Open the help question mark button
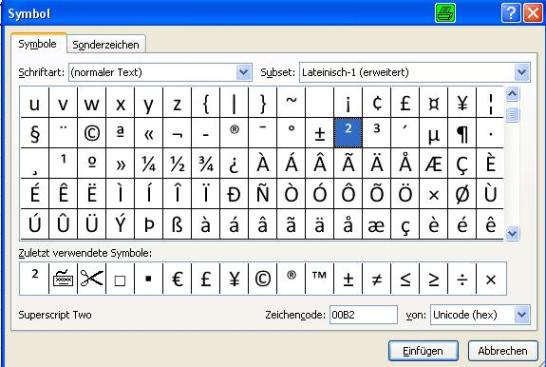The width and height of the screenshot is (546, 367). point(511,13)
